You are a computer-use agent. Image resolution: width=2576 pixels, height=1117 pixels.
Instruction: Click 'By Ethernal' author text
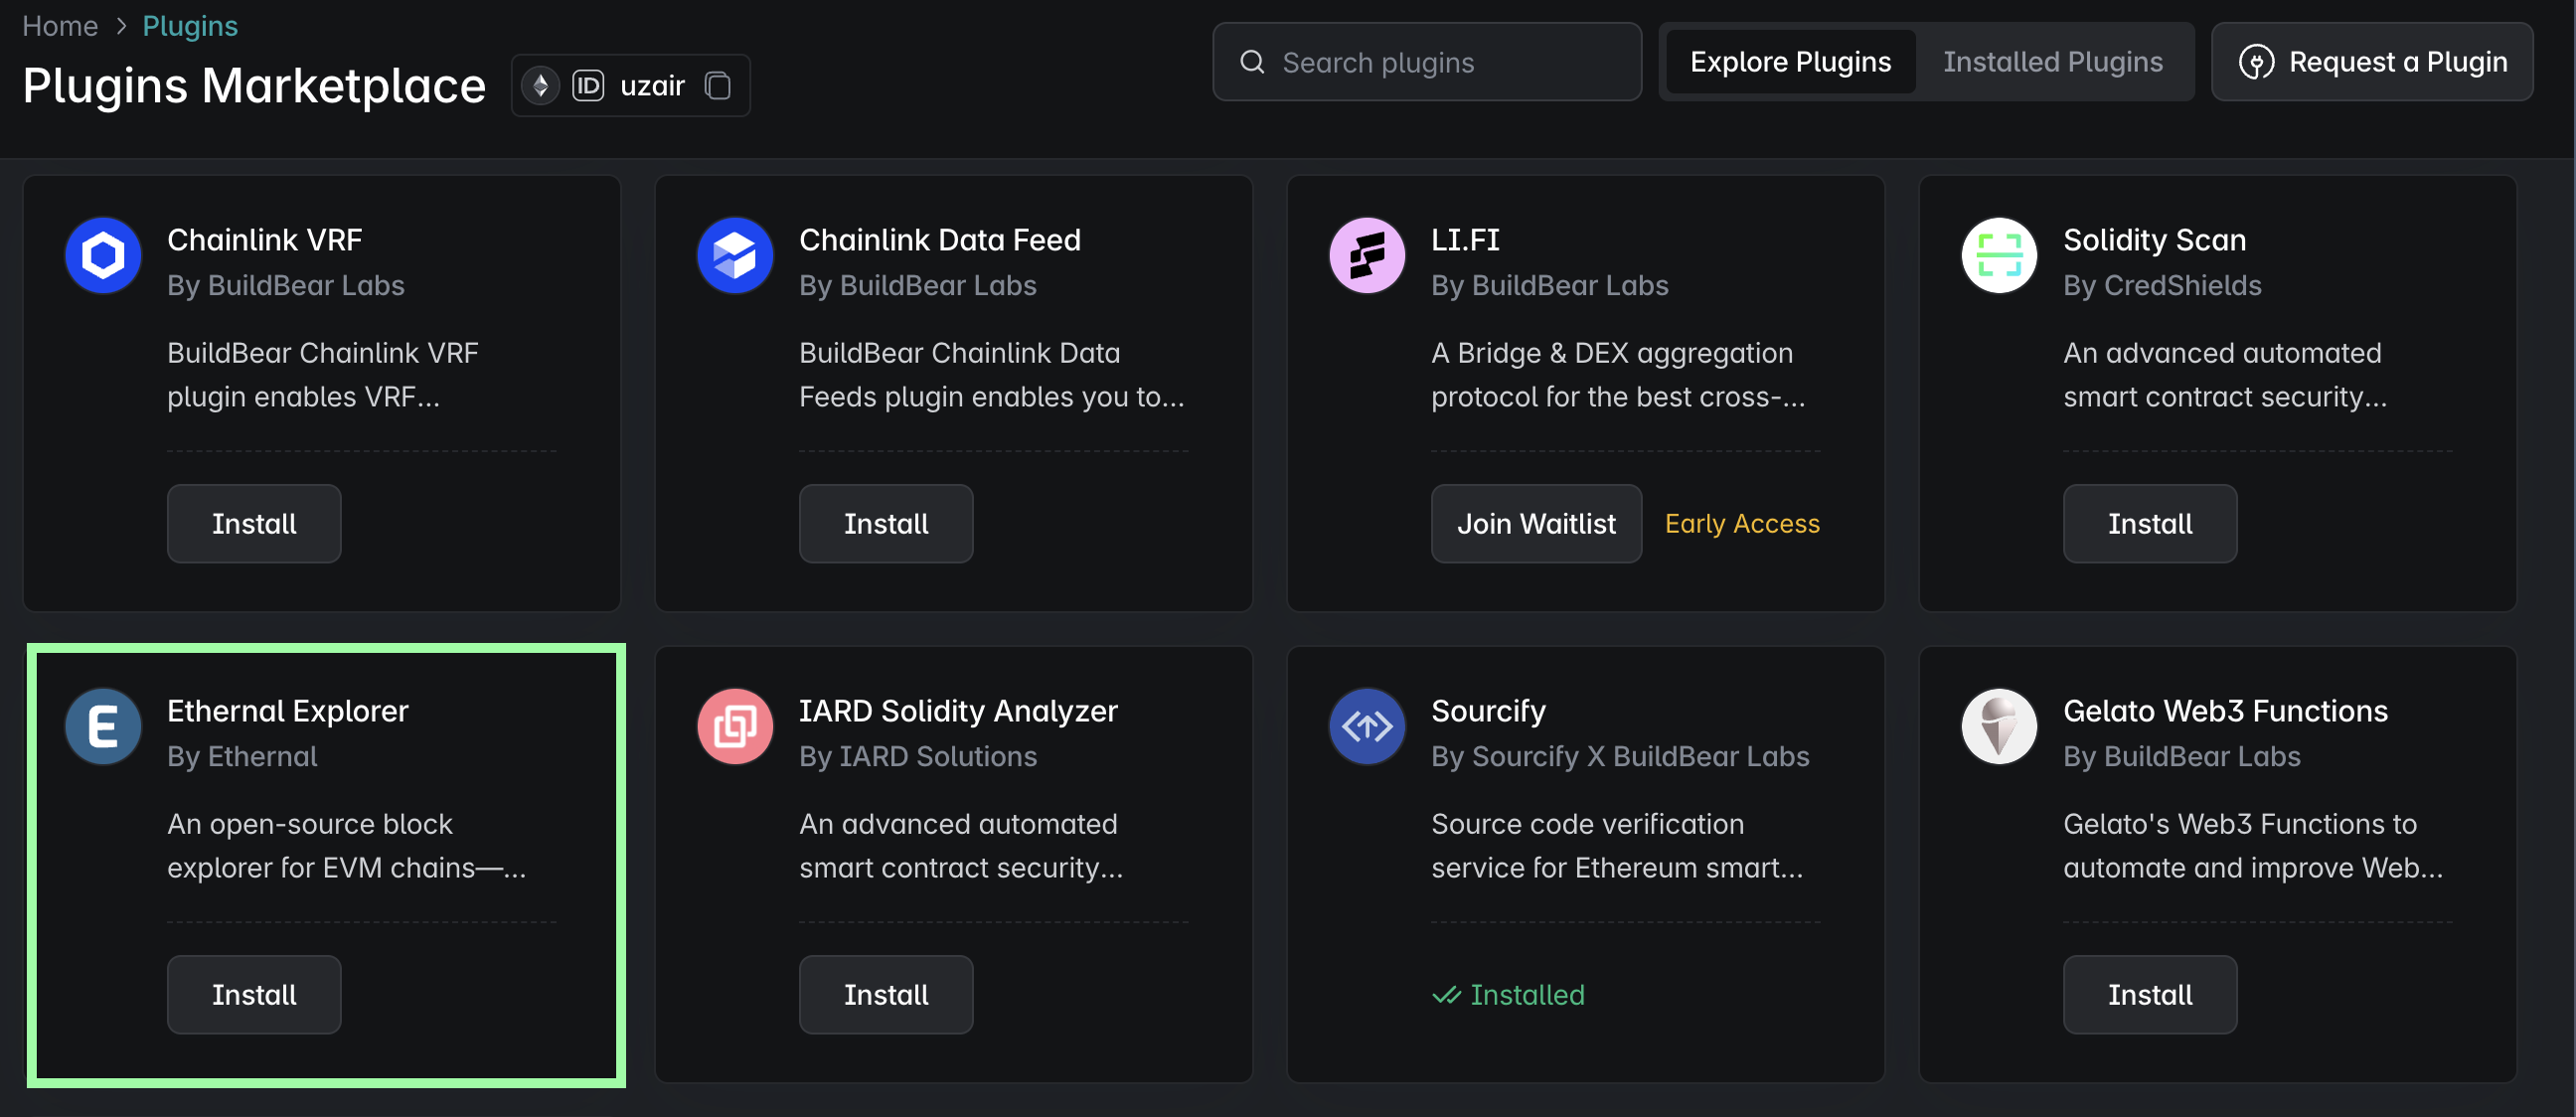242,757
